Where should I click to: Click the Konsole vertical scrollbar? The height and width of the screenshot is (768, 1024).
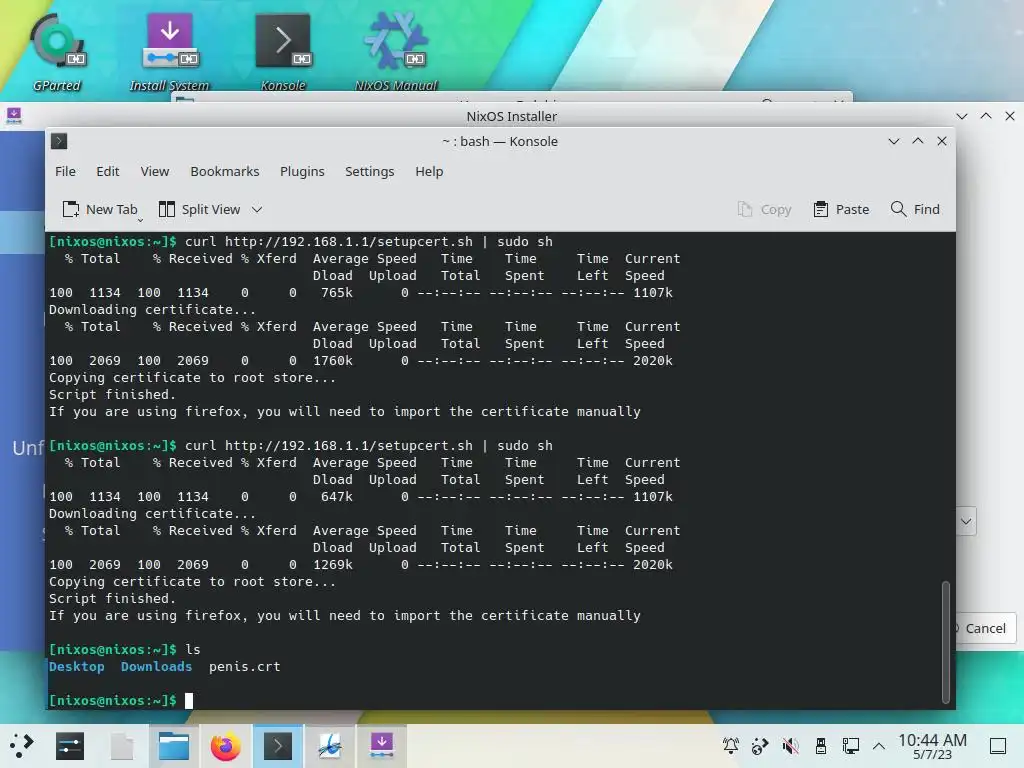[946, 642]
